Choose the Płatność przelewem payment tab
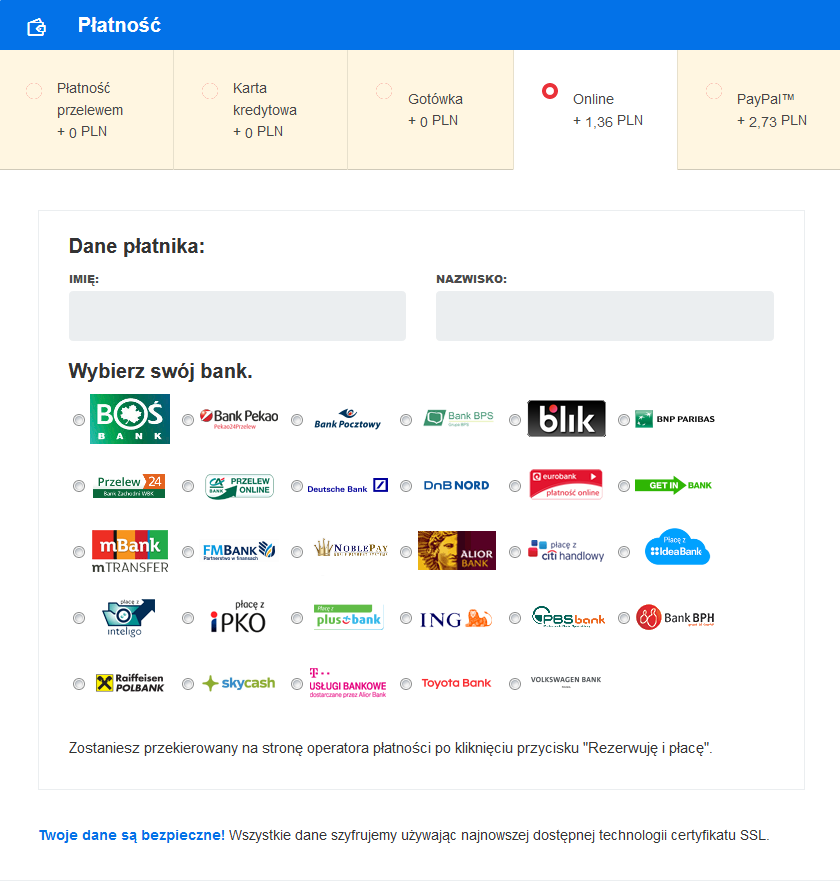 tap(87, 110)
